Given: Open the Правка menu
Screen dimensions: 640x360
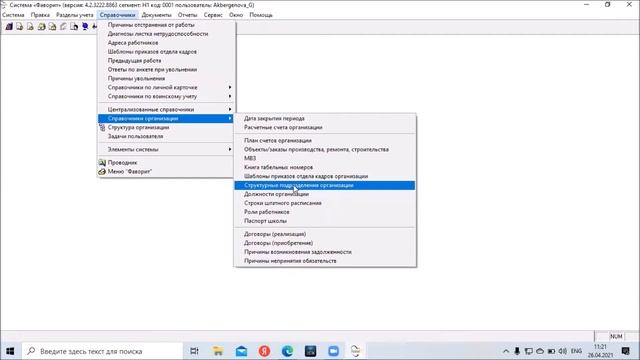Looking at the screenshot, I should click(40, 15).
